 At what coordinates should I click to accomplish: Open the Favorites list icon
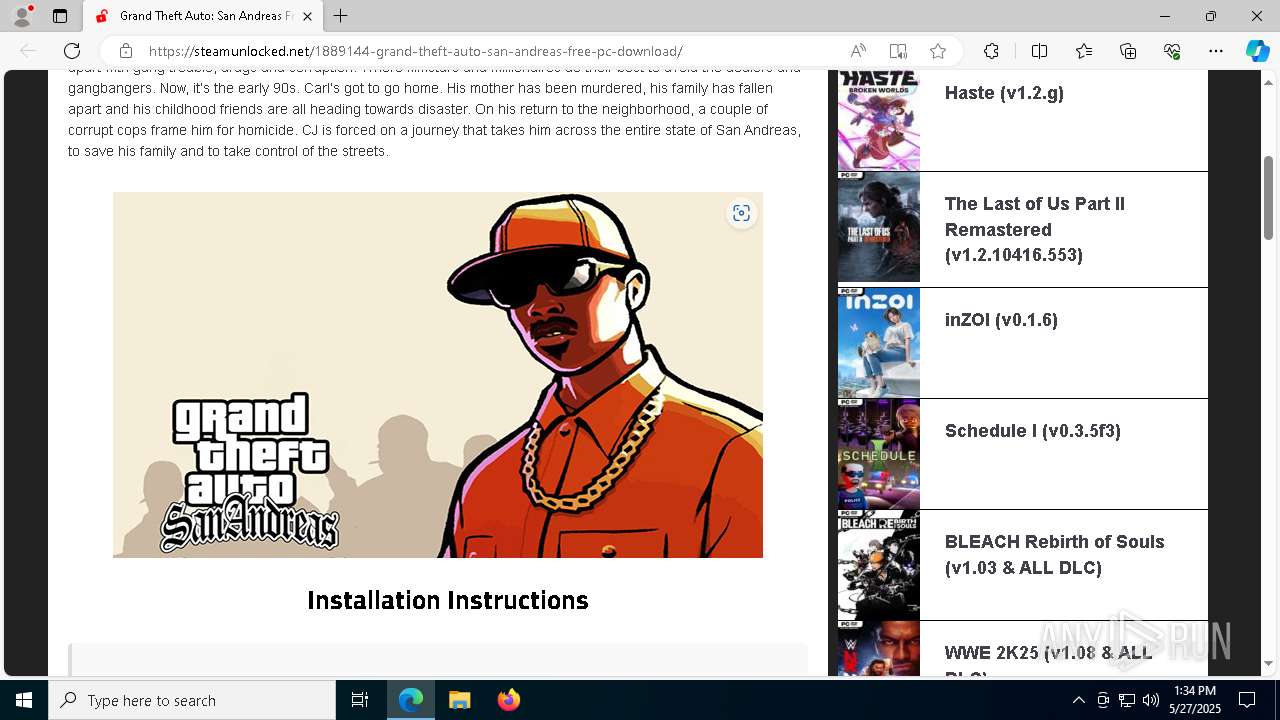click(x=1084, y=51)
